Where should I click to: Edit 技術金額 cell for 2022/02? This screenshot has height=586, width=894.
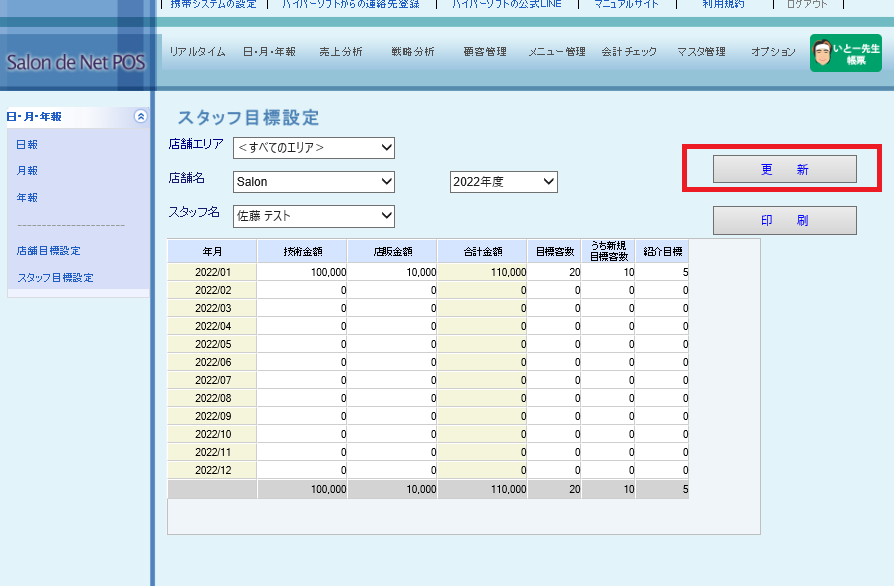(x=303, y=290)
